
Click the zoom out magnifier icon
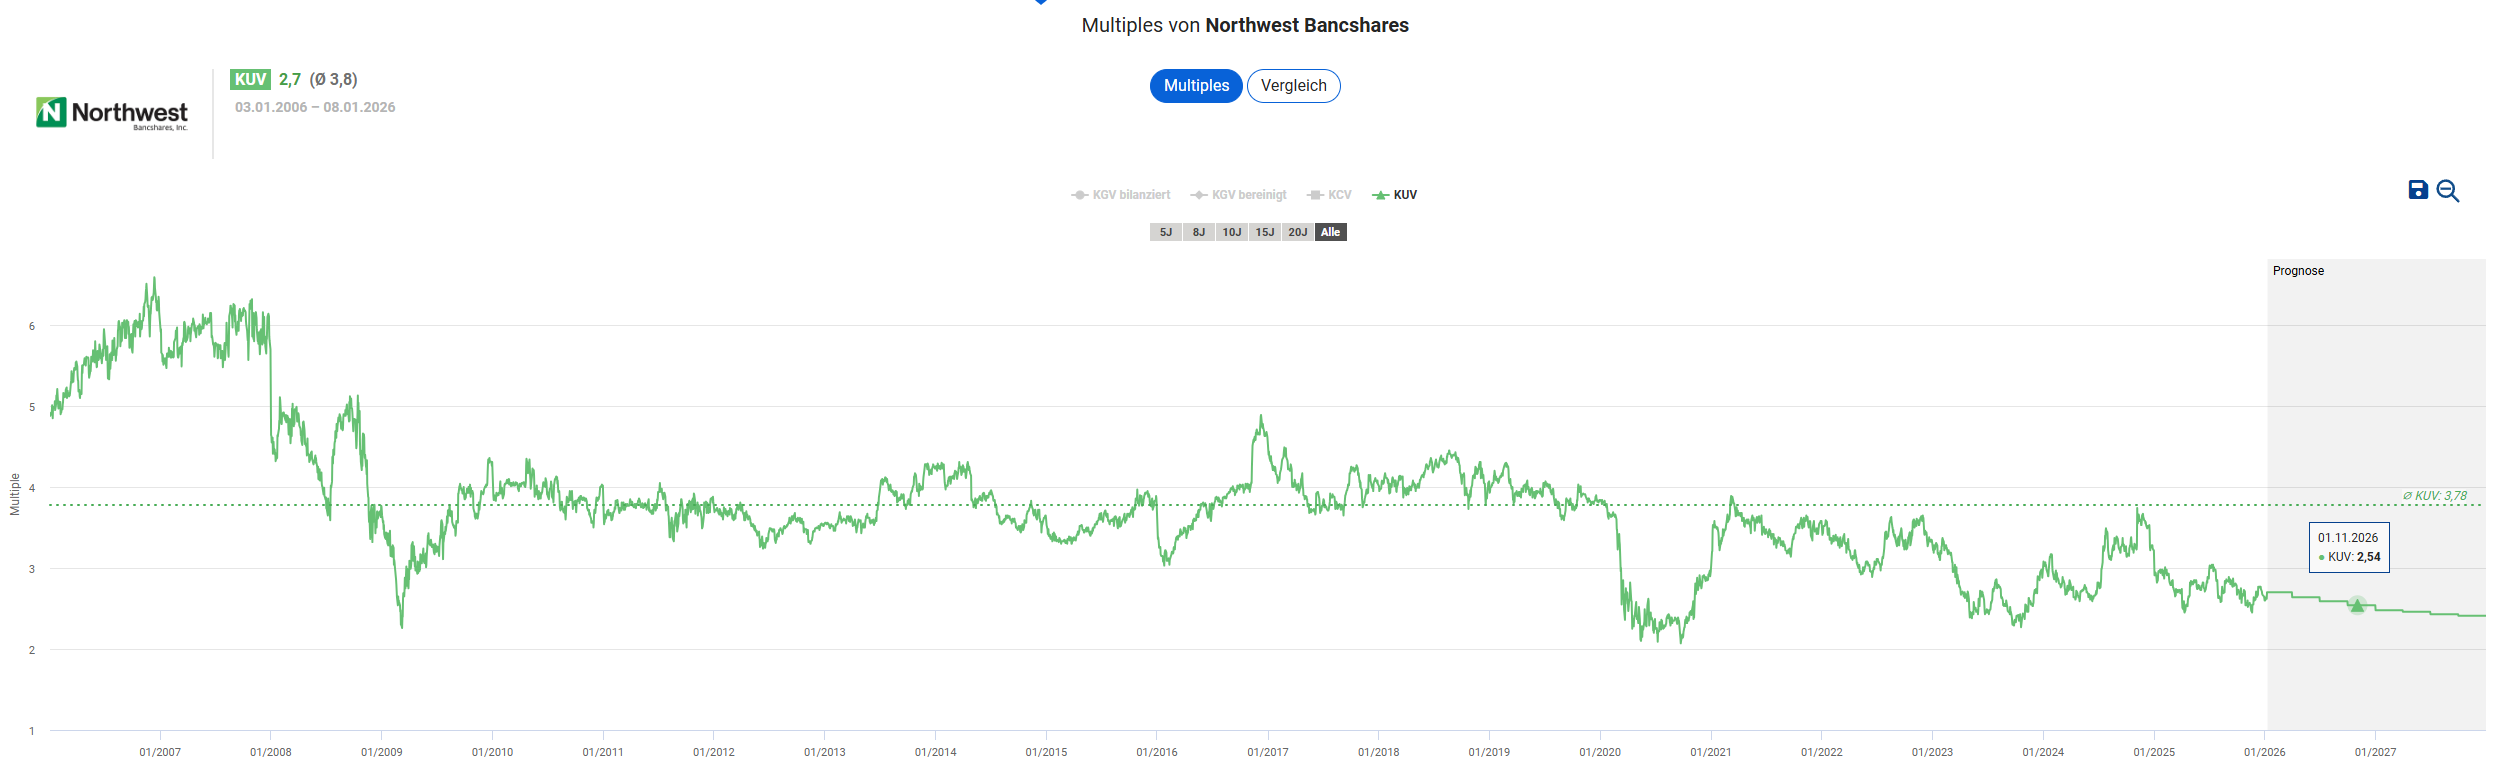click(x=2447, y=191)
